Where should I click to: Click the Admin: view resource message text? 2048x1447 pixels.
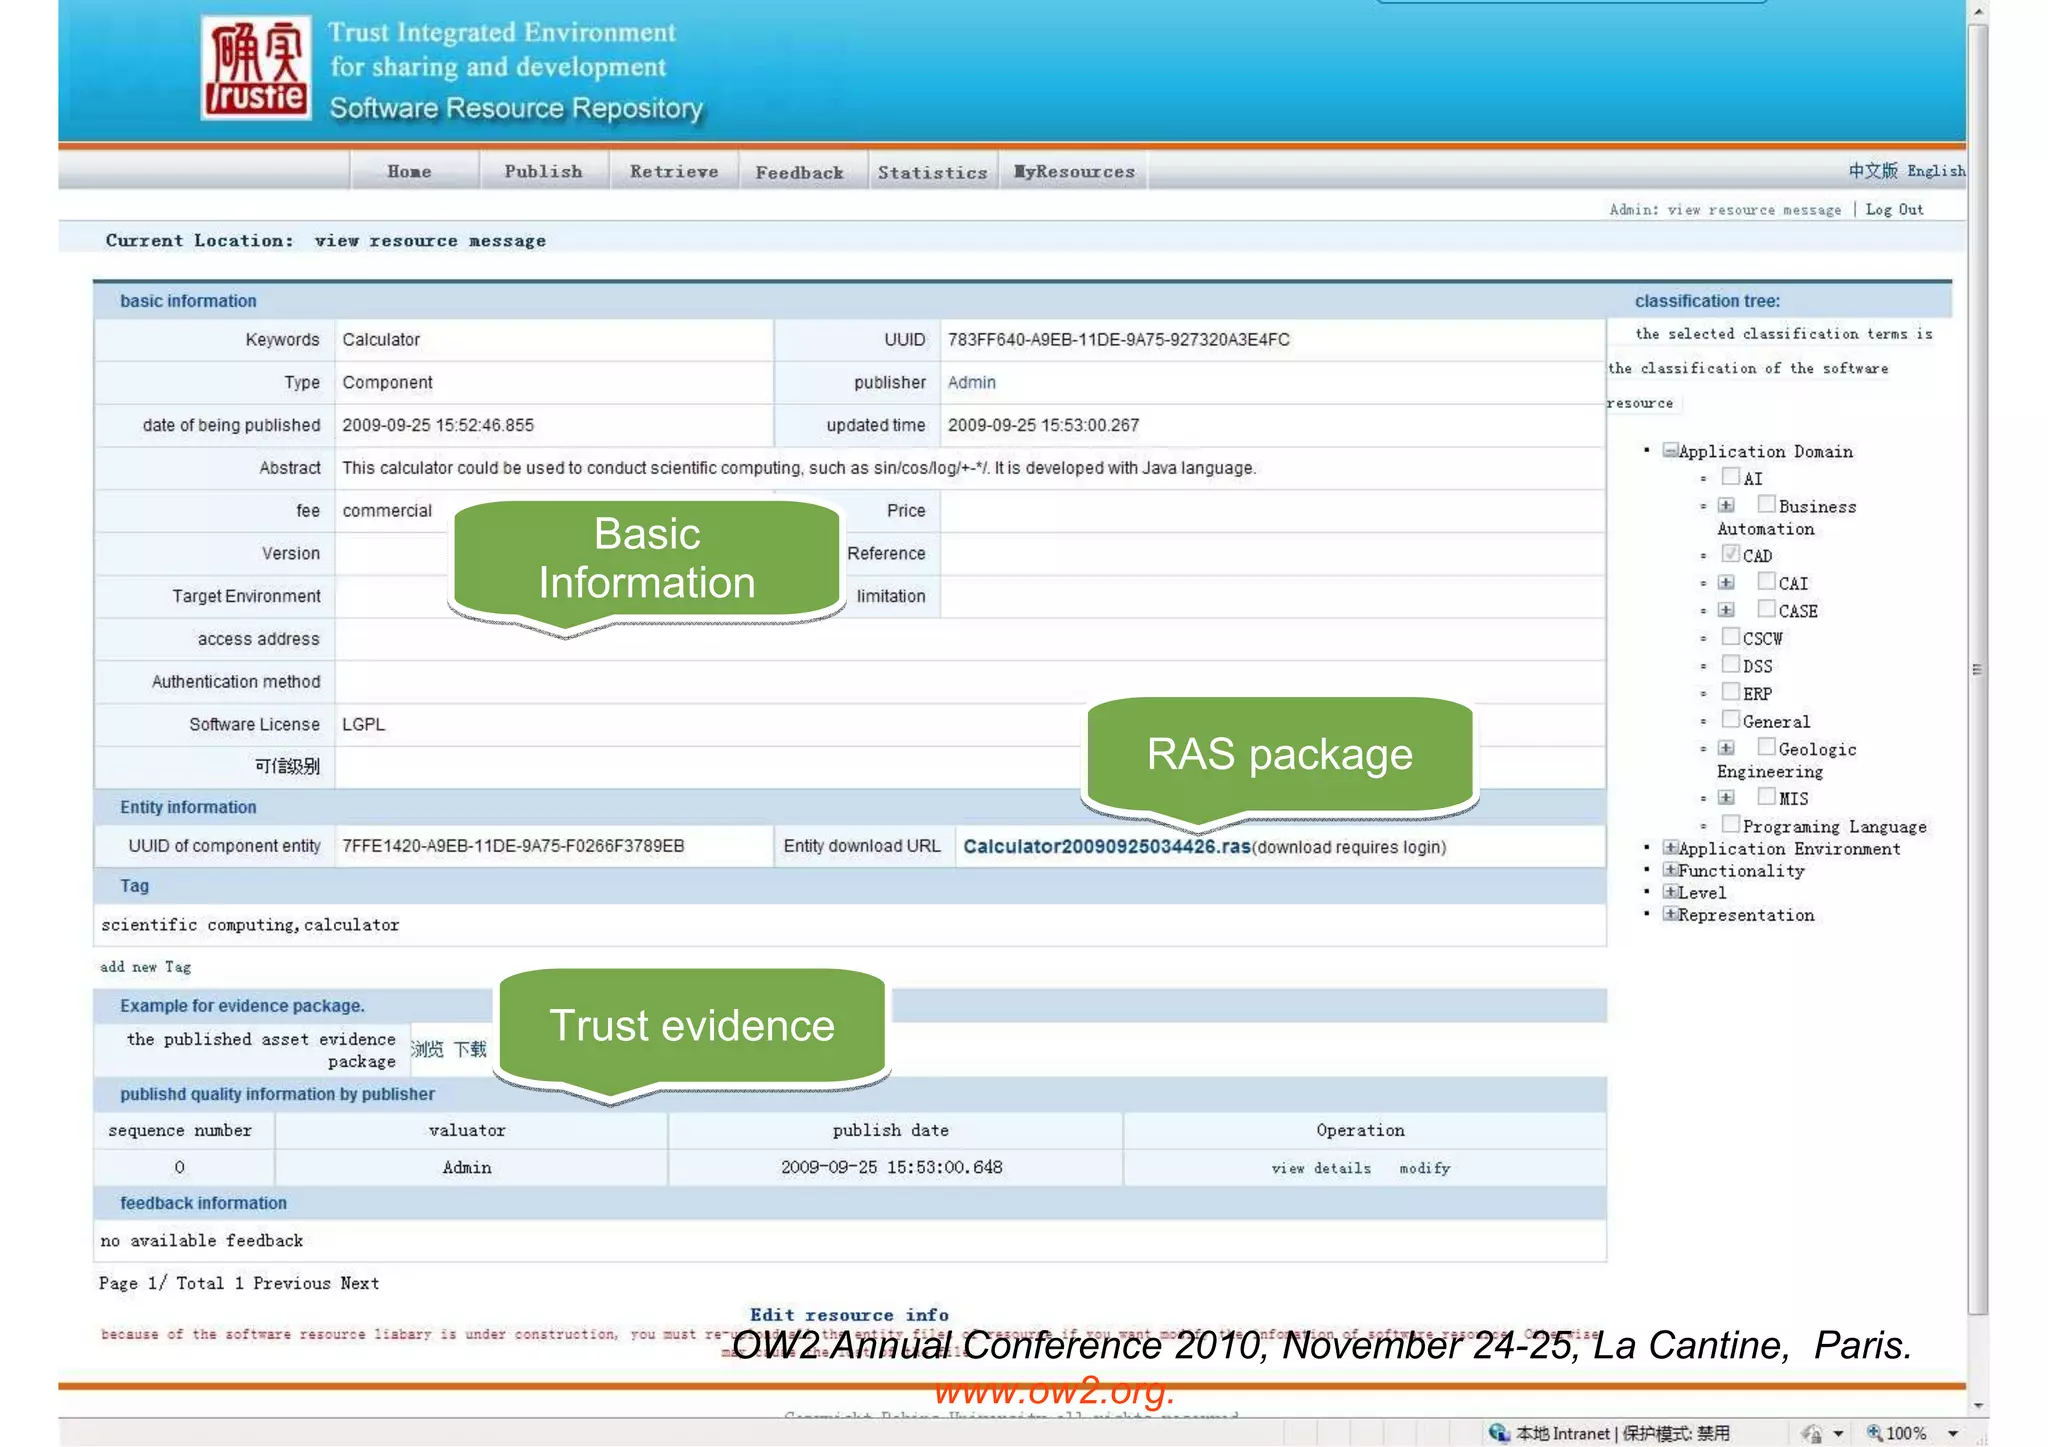(x=1725, y=209)
